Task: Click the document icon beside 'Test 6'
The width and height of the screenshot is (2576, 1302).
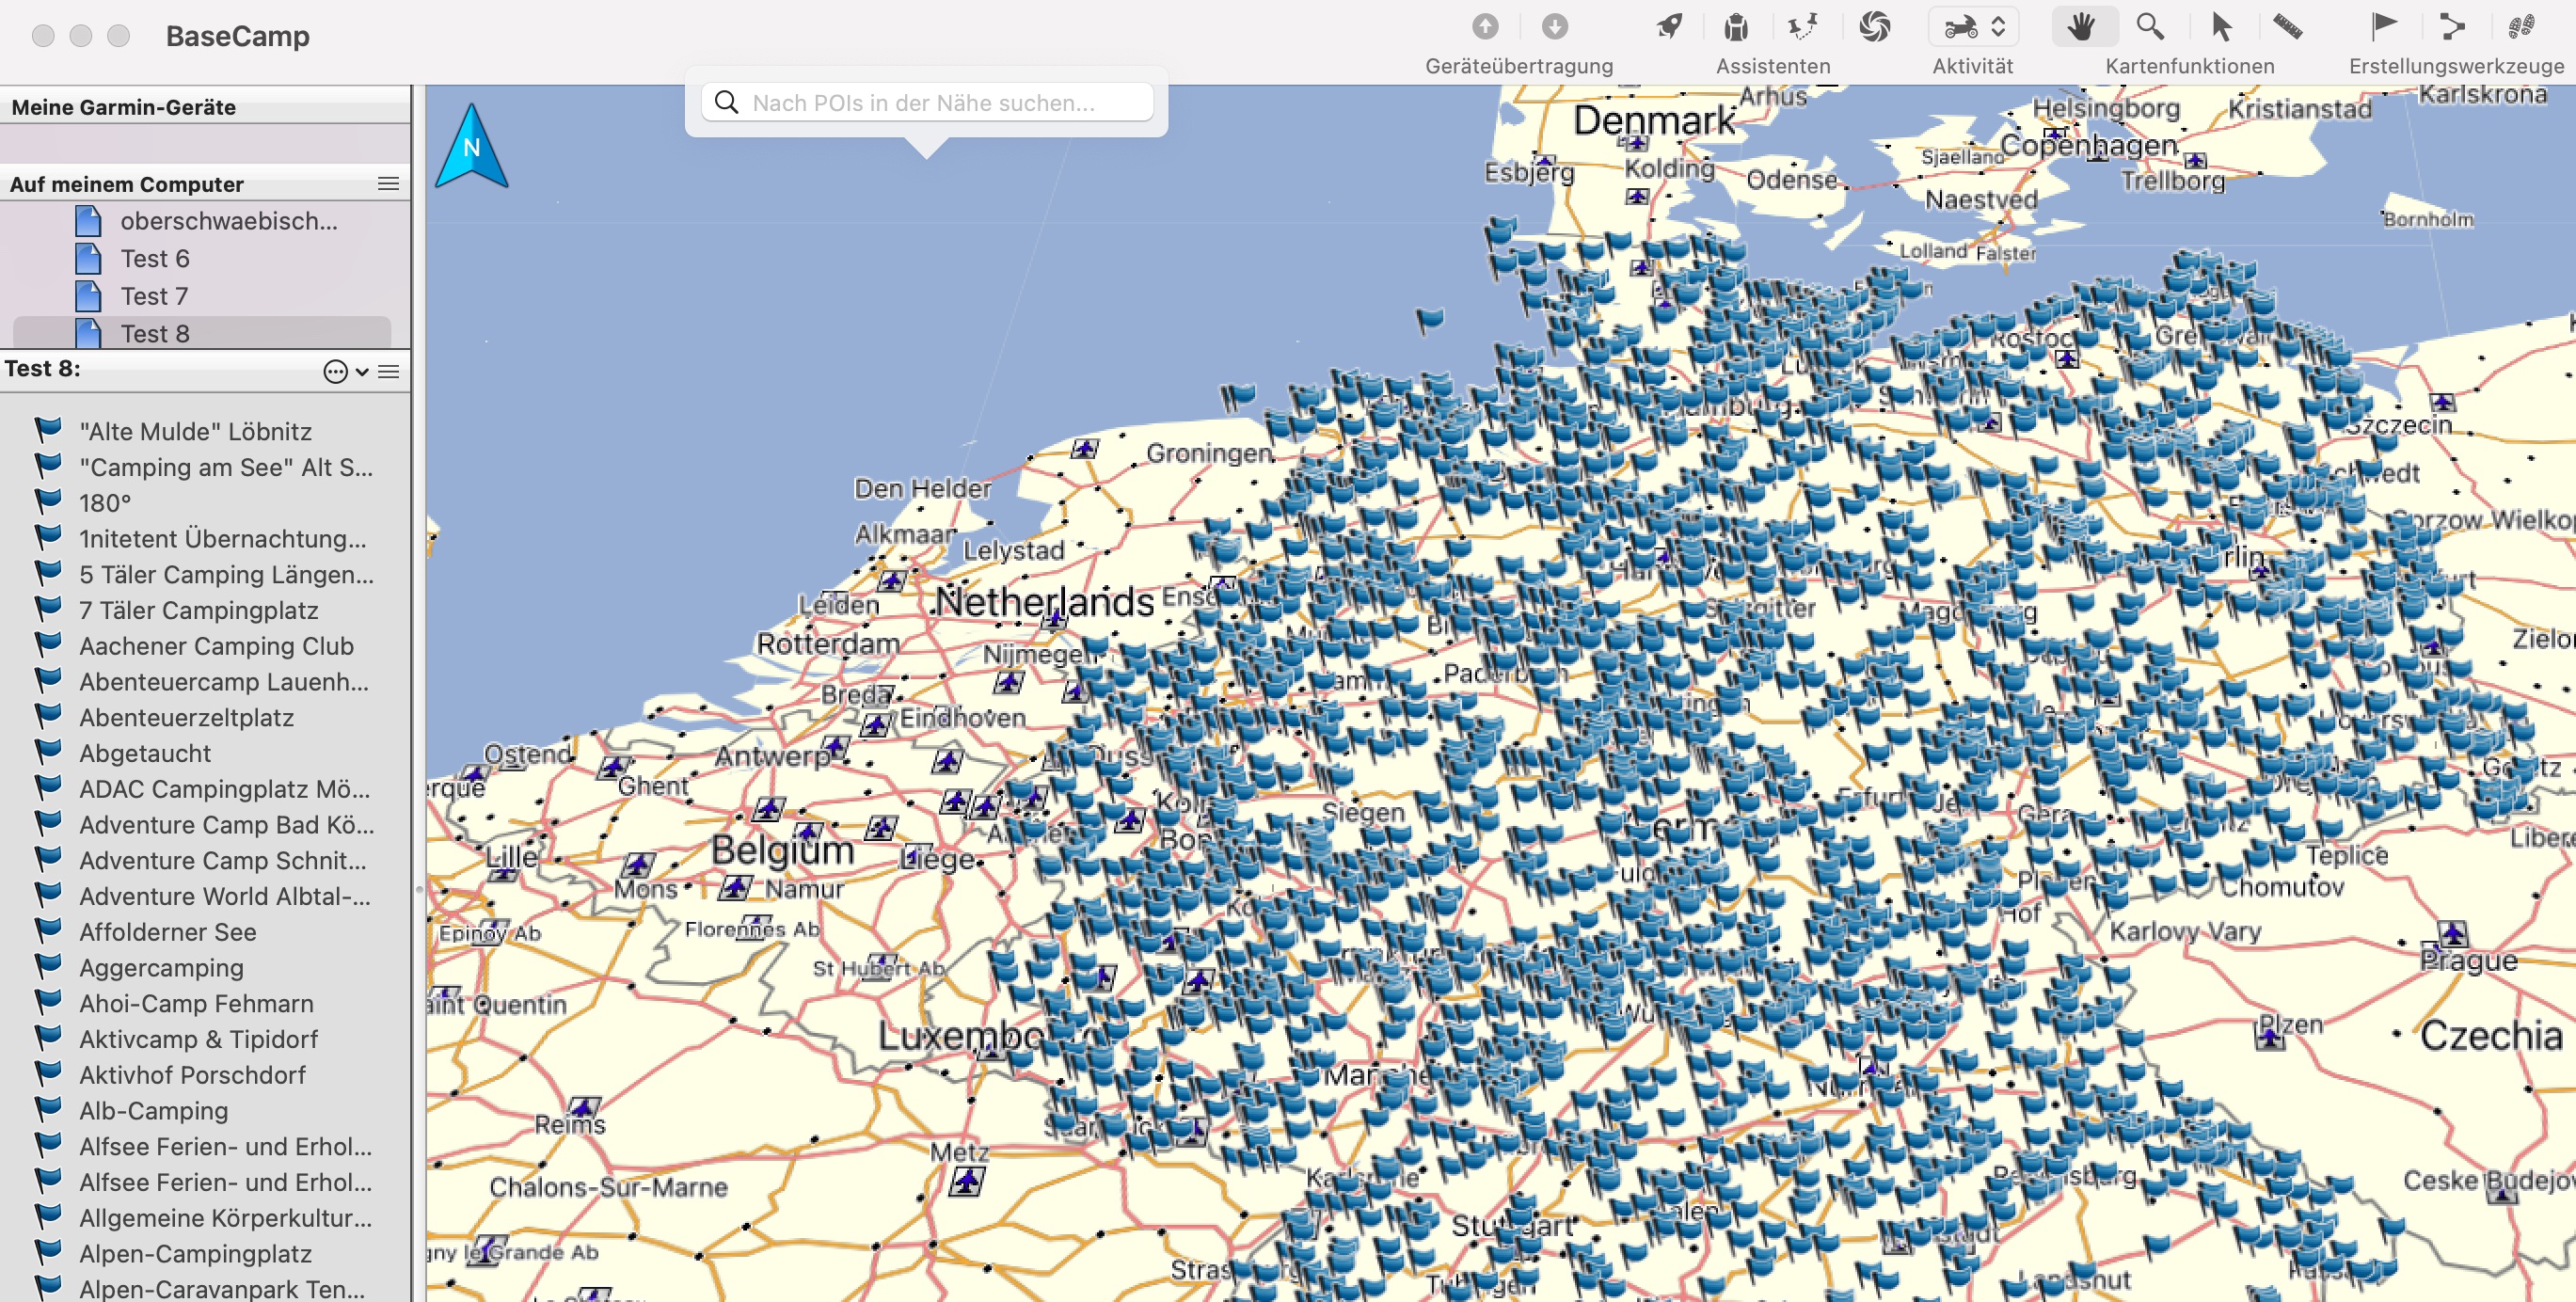Action: coord(89,258)
